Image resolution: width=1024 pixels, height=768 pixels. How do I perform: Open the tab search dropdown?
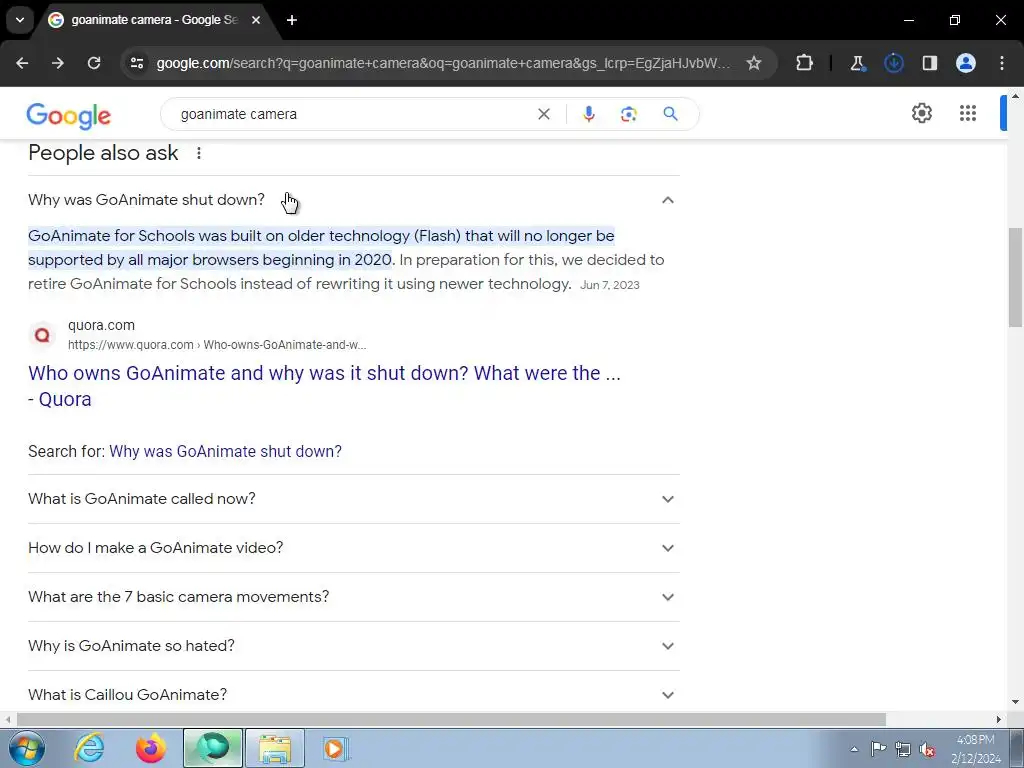coord(20,20)
